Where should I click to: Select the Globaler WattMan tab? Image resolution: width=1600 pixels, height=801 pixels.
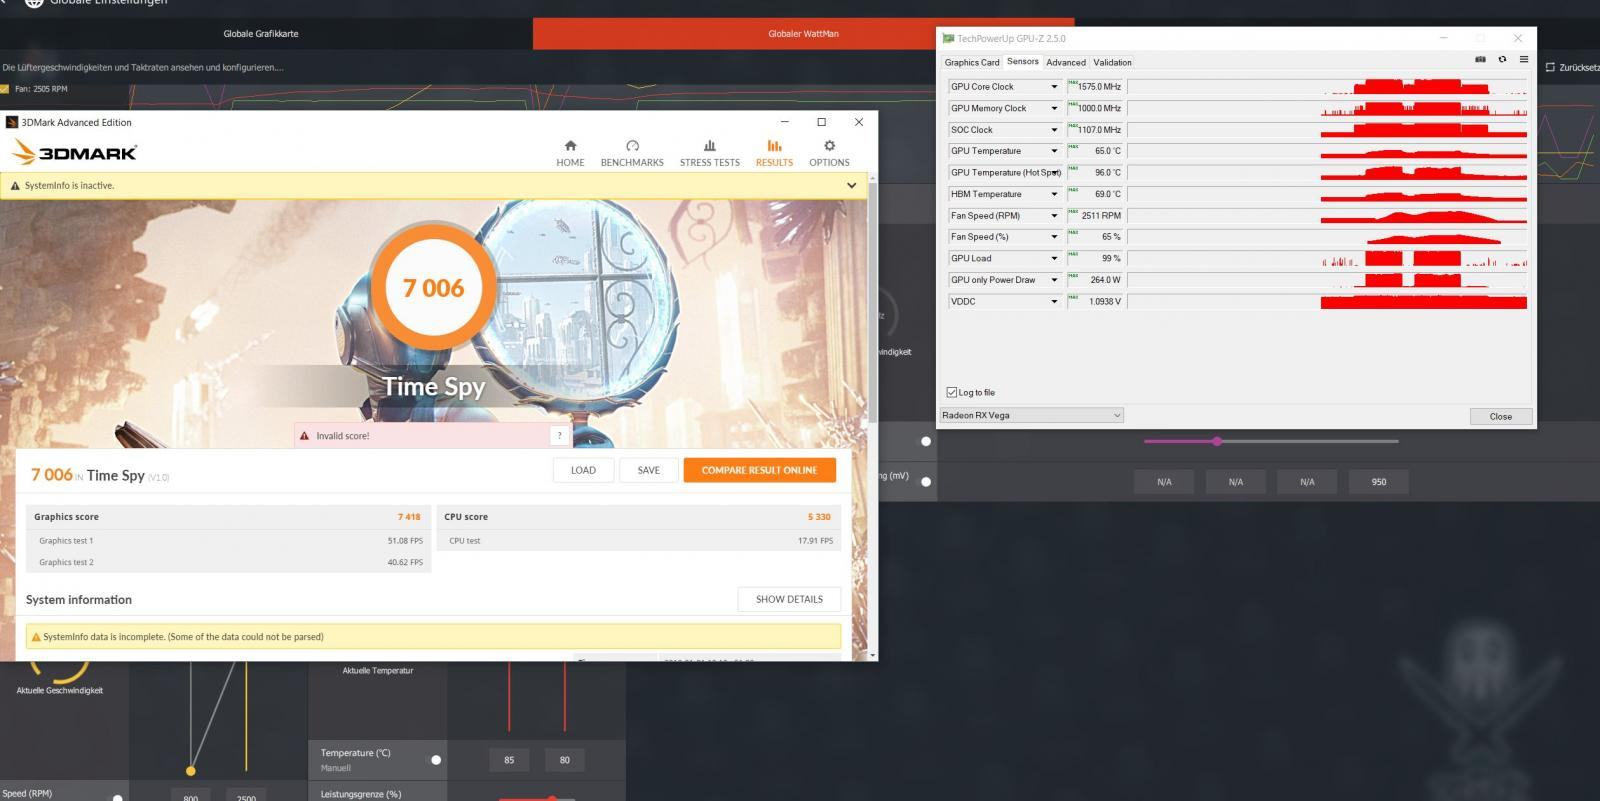point(804,34)
